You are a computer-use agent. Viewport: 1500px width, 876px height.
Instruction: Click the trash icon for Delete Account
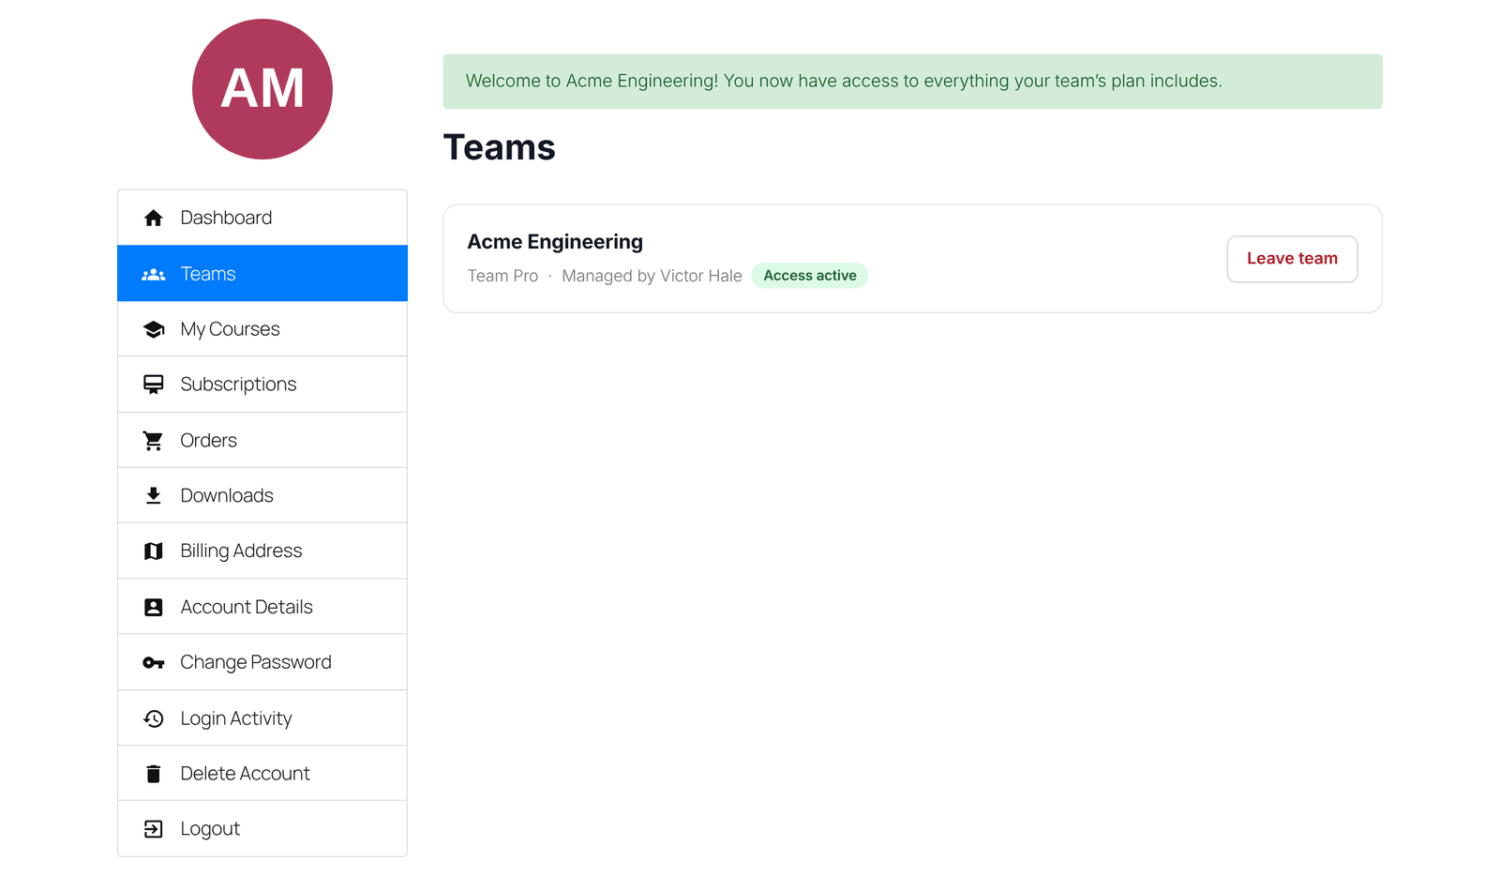tap(153, 773)
